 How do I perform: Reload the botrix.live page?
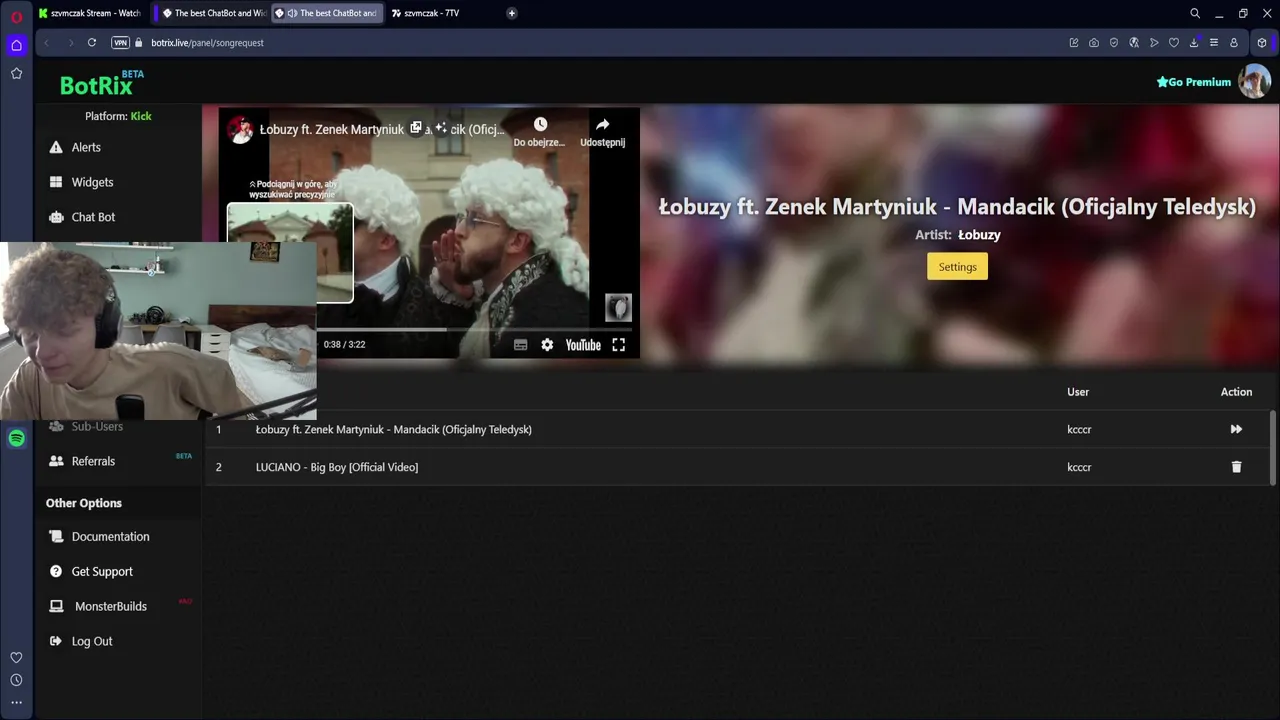(x=92, y=42)
